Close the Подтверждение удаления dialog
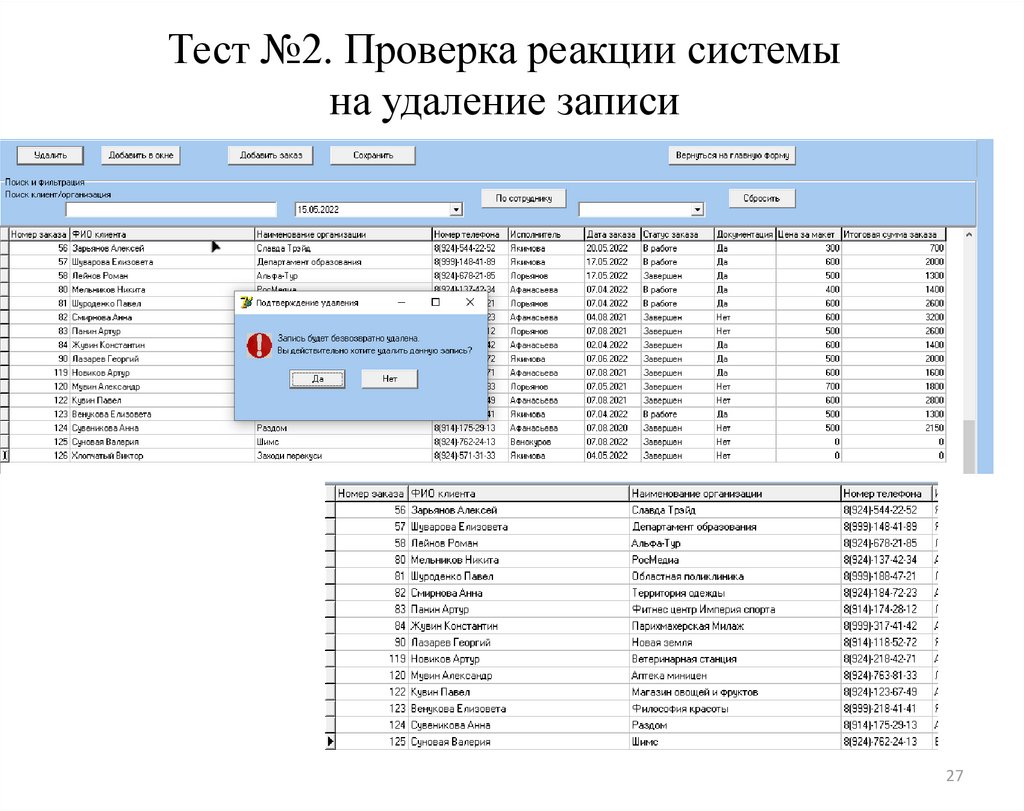This screenshot has width=1024, height=811. 470,302
